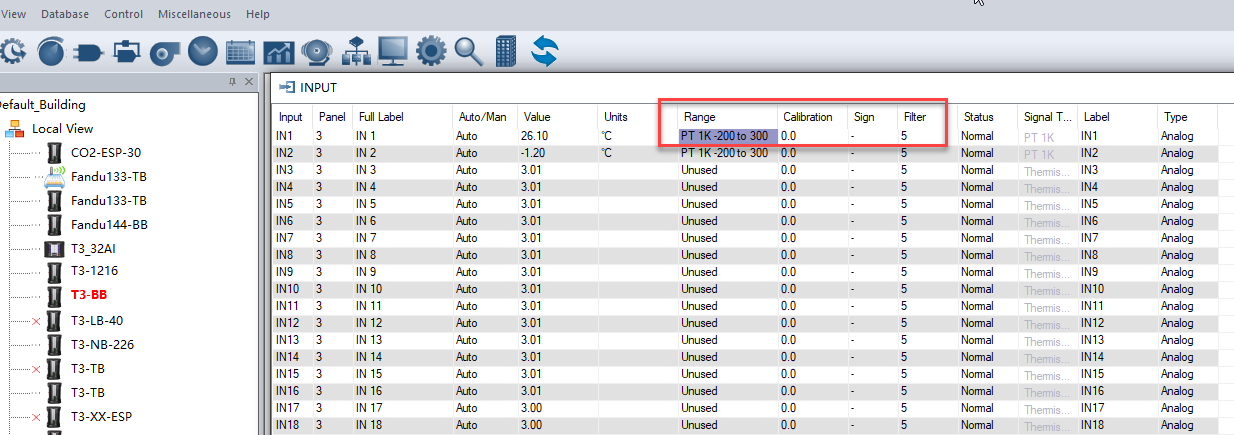Click the fan blower toolbar icon
The height and width of the screenshot is (435, 1234).
pyautogui.click(x=165, y=51)
